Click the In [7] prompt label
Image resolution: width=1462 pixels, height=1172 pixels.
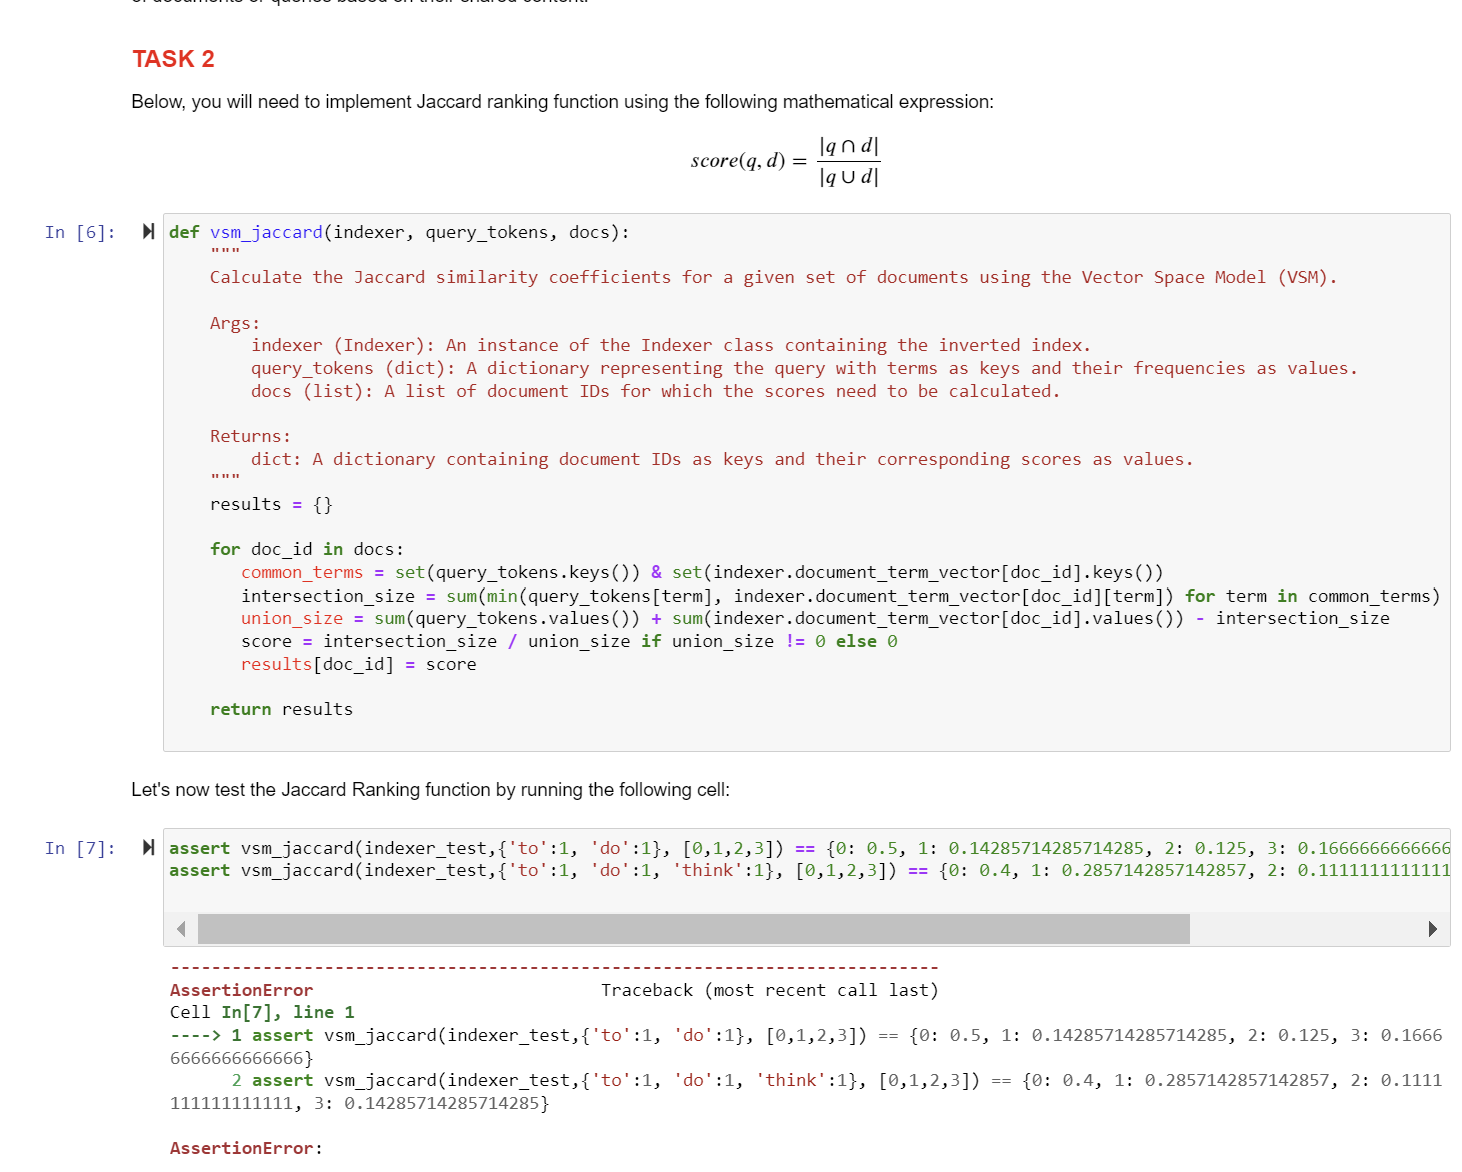click(78, 847)
